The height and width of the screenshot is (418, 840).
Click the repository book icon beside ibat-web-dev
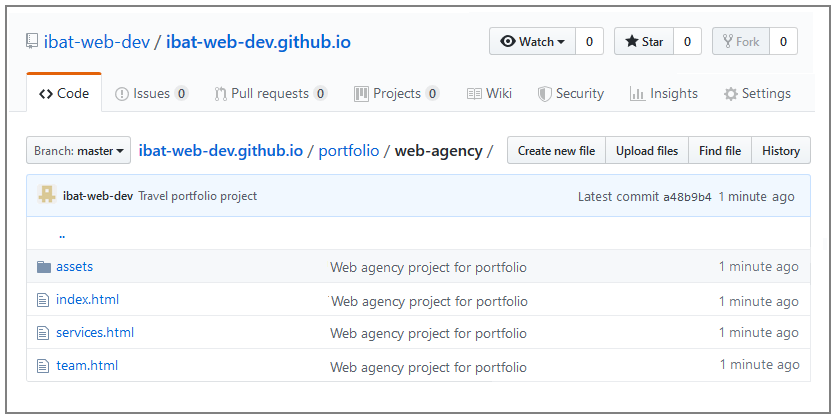[x=32, y=41]
